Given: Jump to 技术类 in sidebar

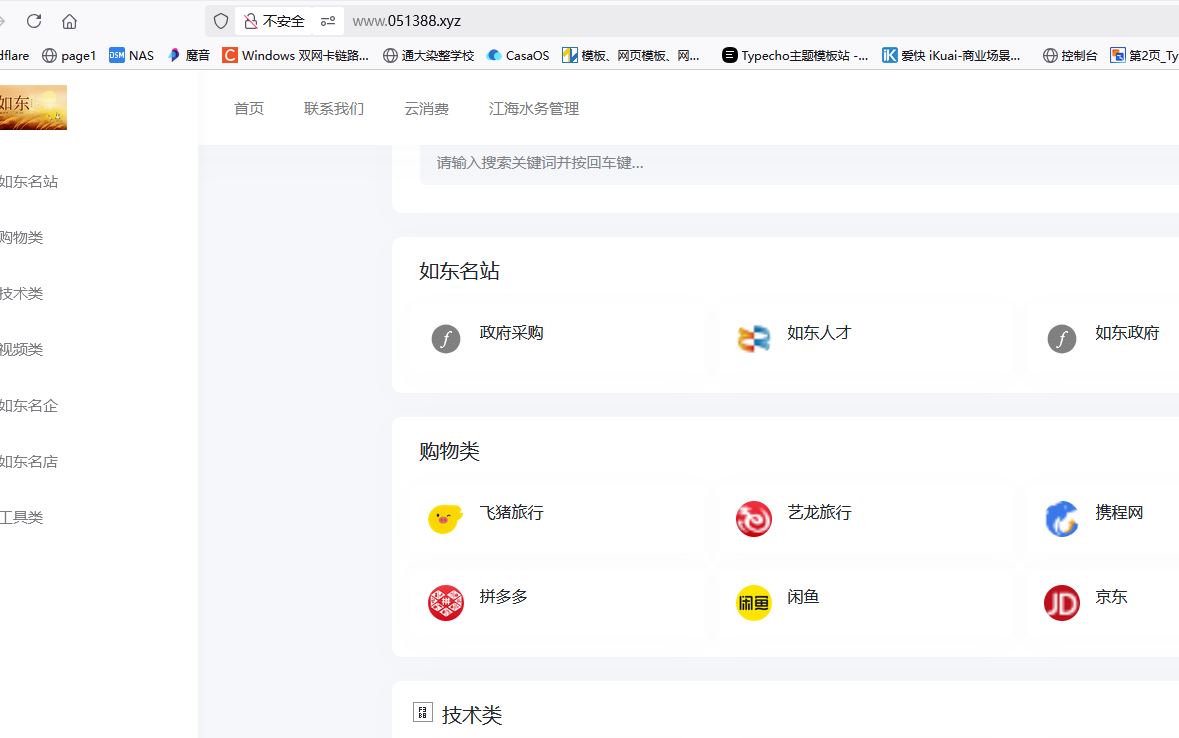Looking at the screenshot, I should [21, 293].
